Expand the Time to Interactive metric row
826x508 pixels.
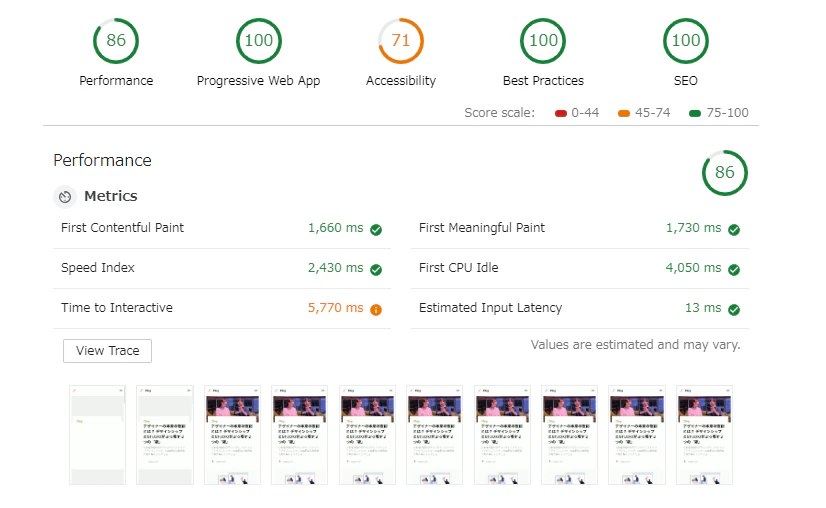[x=222, y=309]
